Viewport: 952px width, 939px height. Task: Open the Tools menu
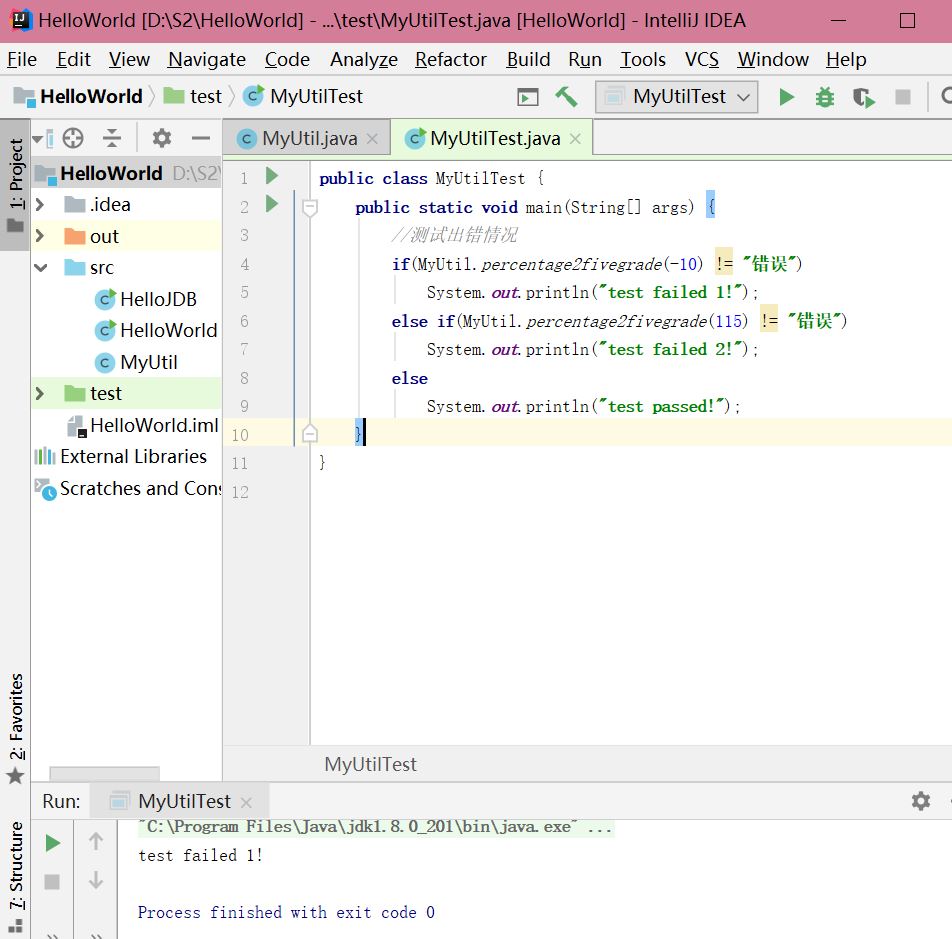[643, 59]
